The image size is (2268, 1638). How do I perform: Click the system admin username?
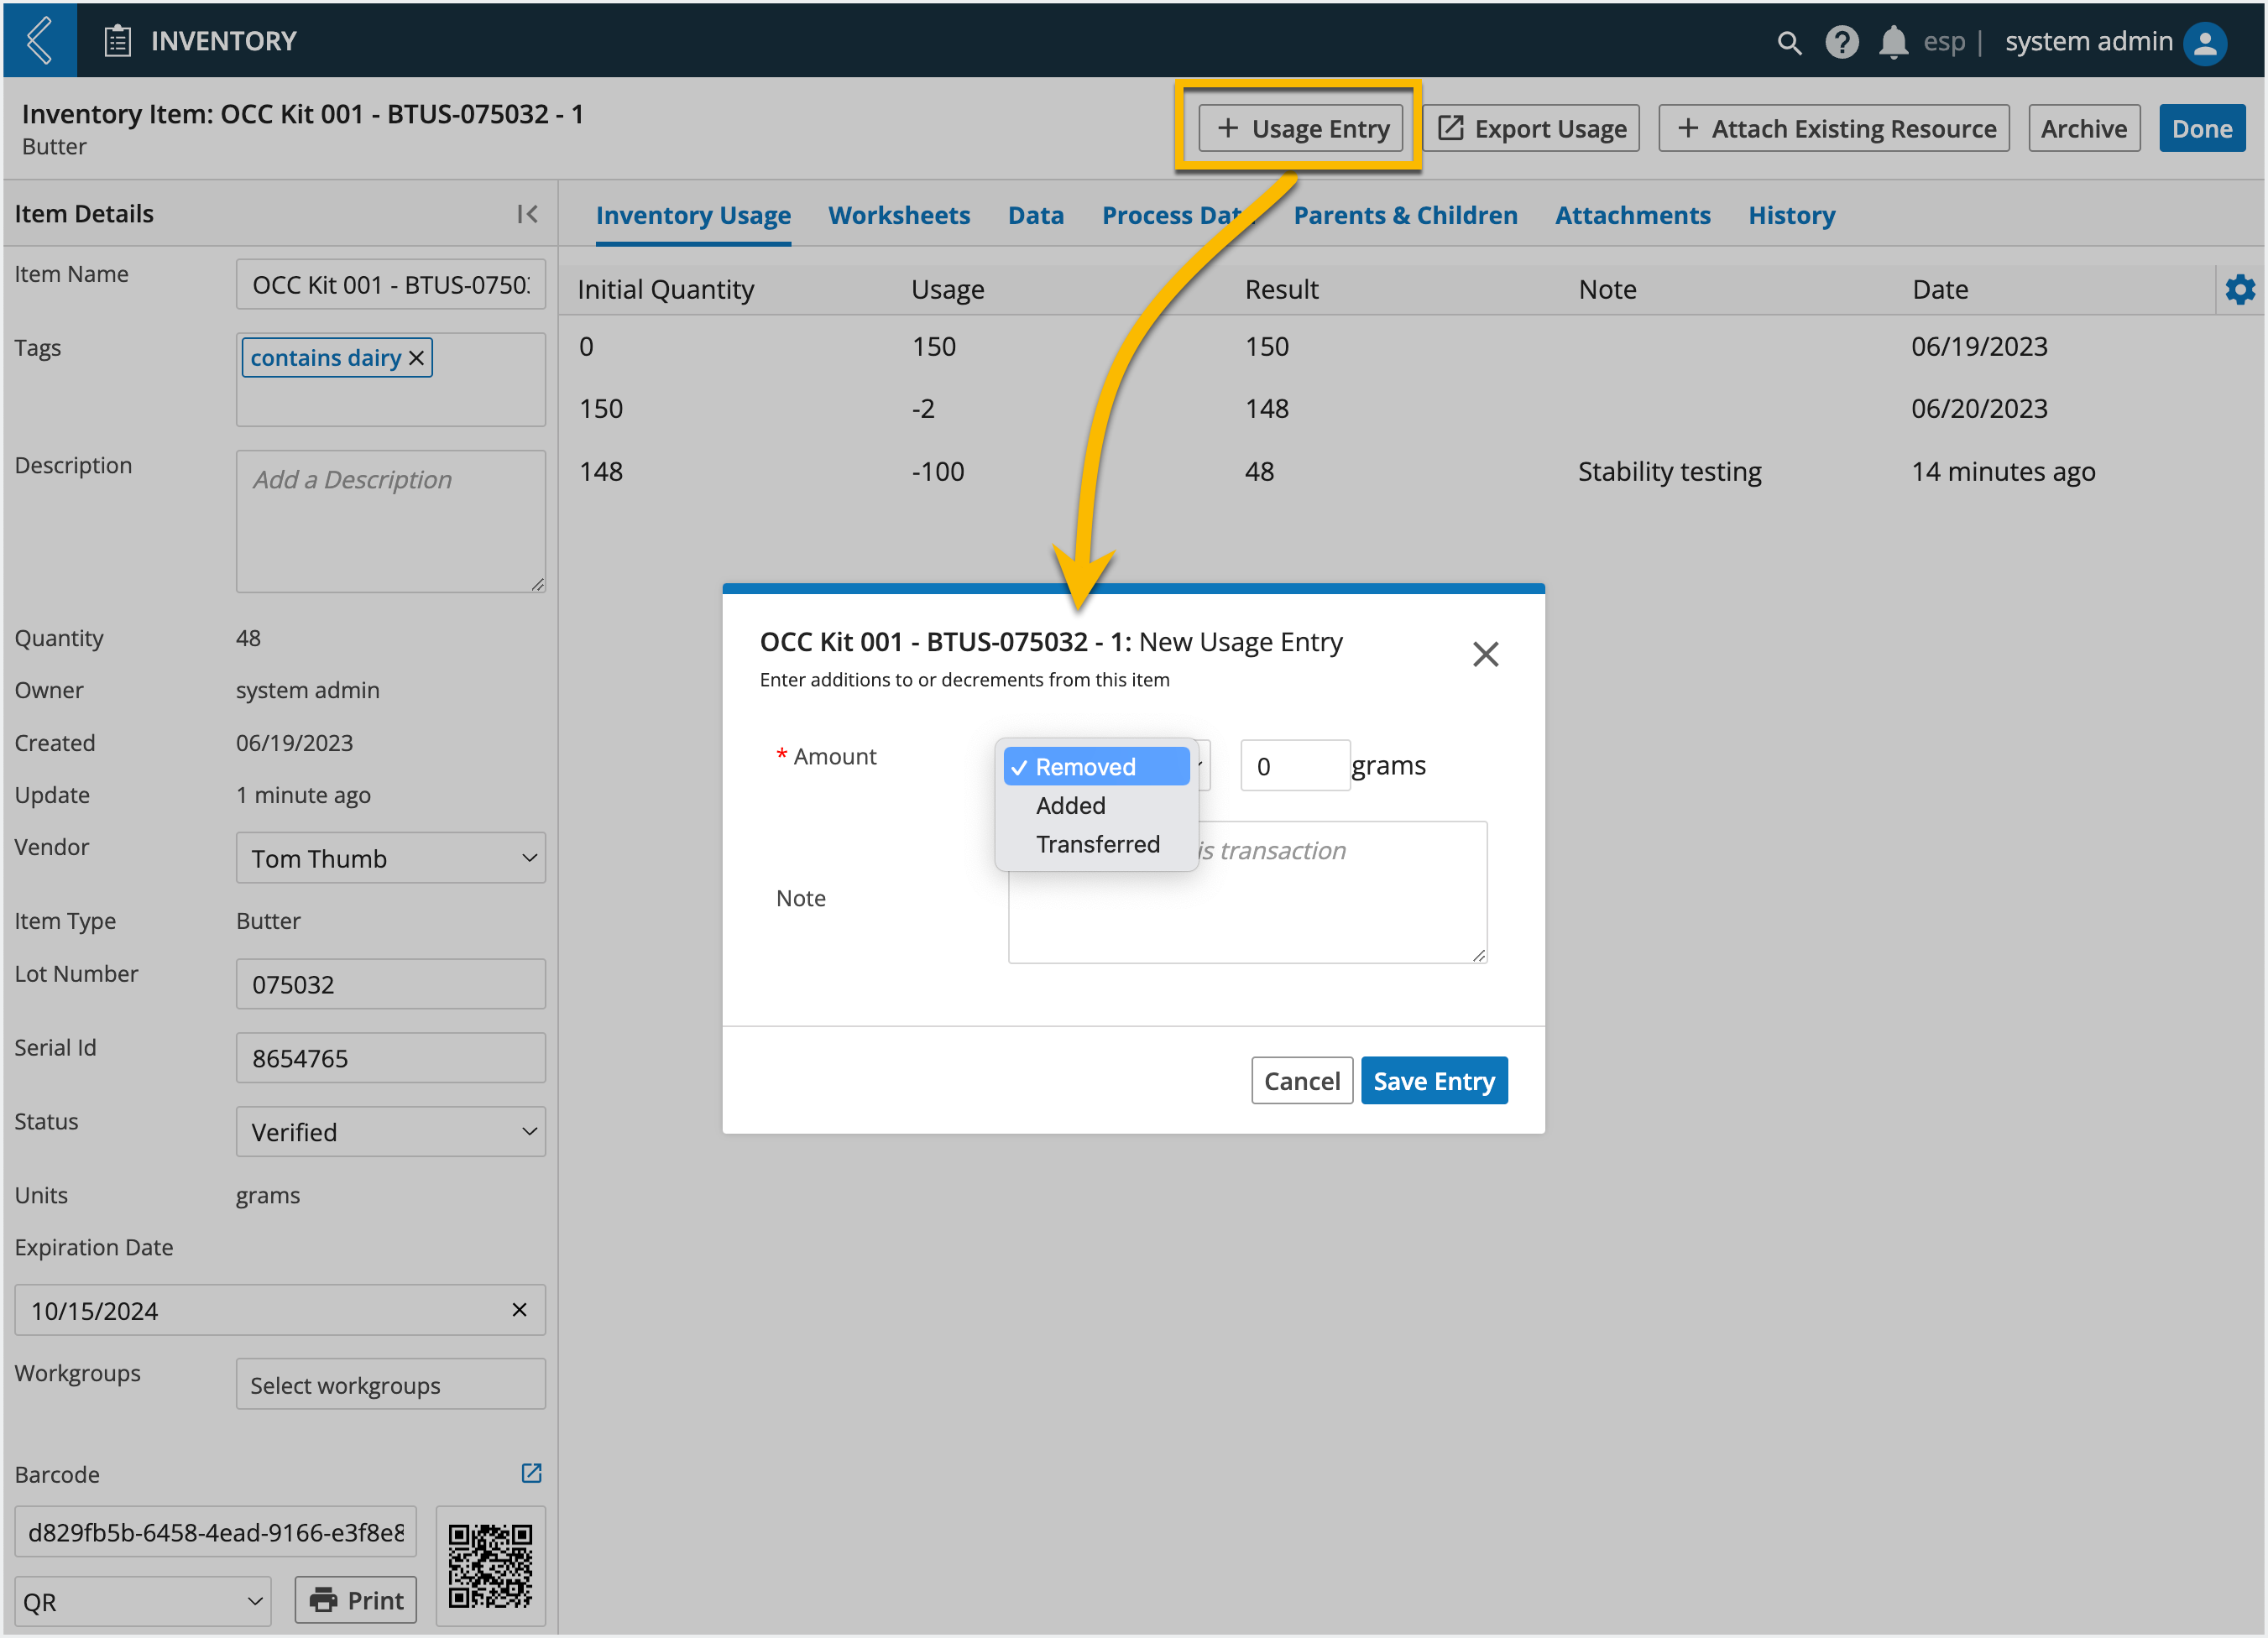tap(2089, 42)
